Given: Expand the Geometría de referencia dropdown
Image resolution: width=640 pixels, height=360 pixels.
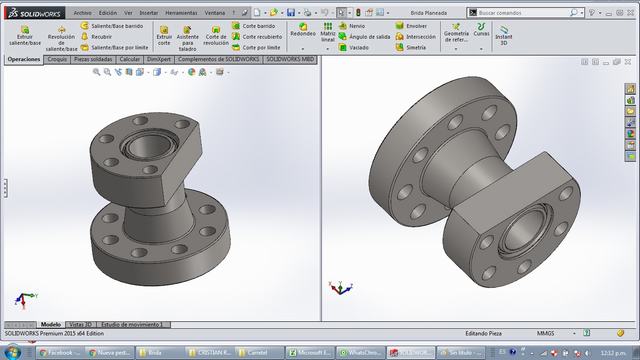Looking at the screenshot, I should click(456, 49).
